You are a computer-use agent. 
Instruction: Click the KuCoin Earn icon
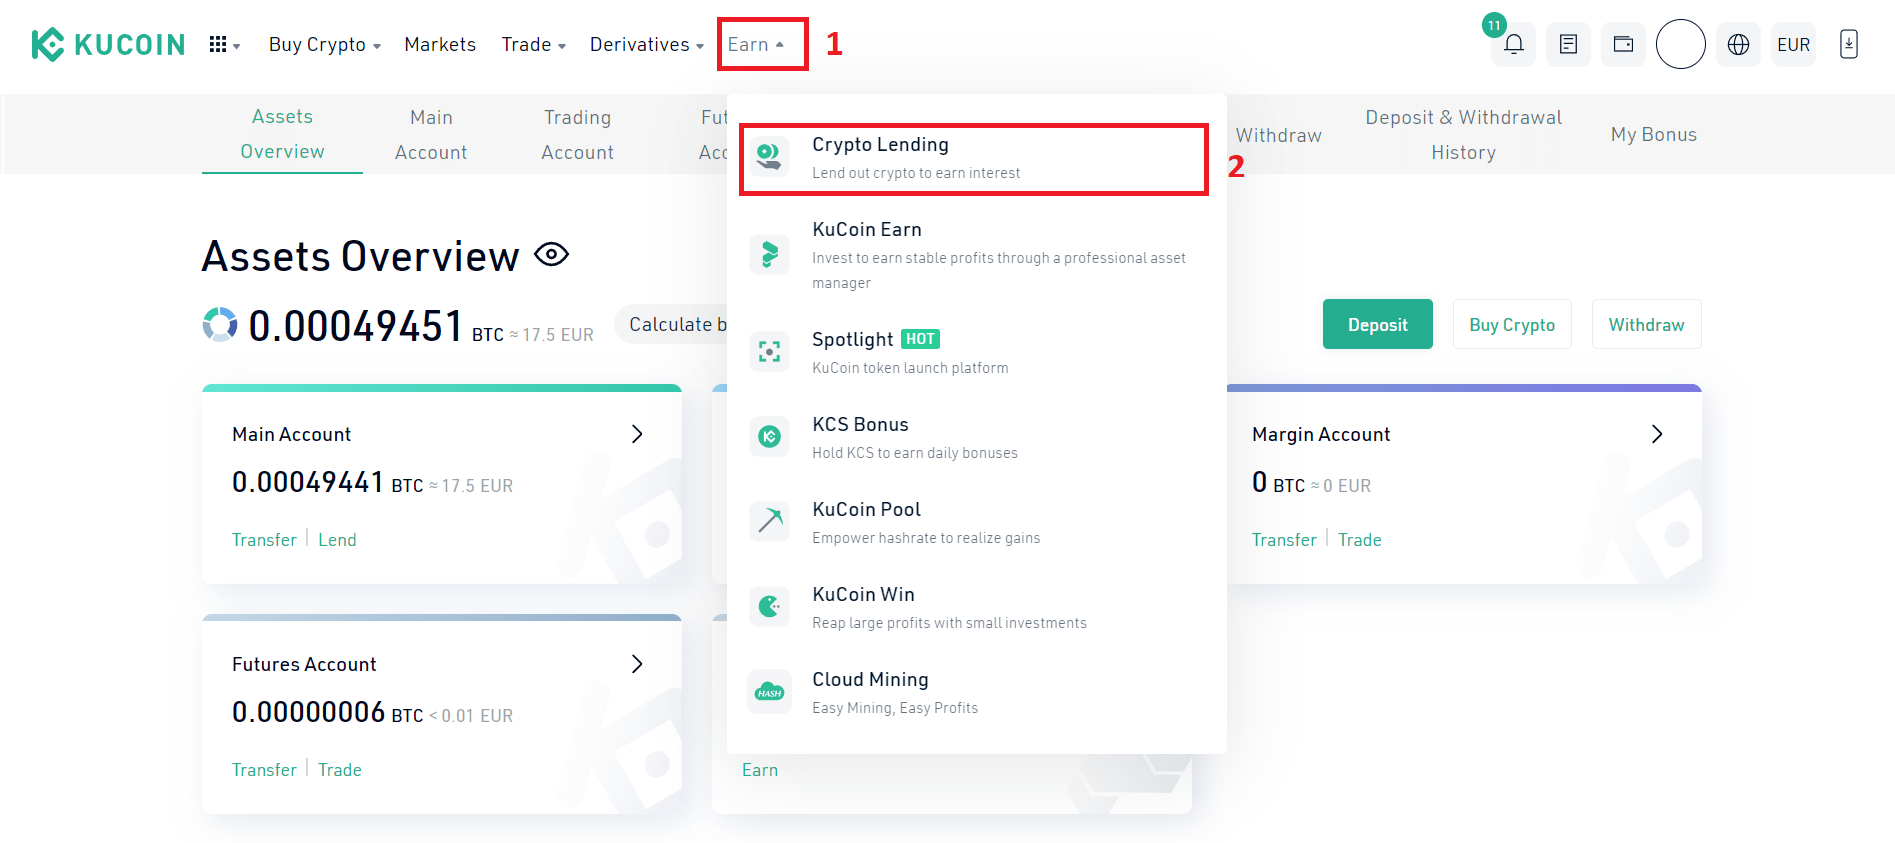(x=769, y=254)
